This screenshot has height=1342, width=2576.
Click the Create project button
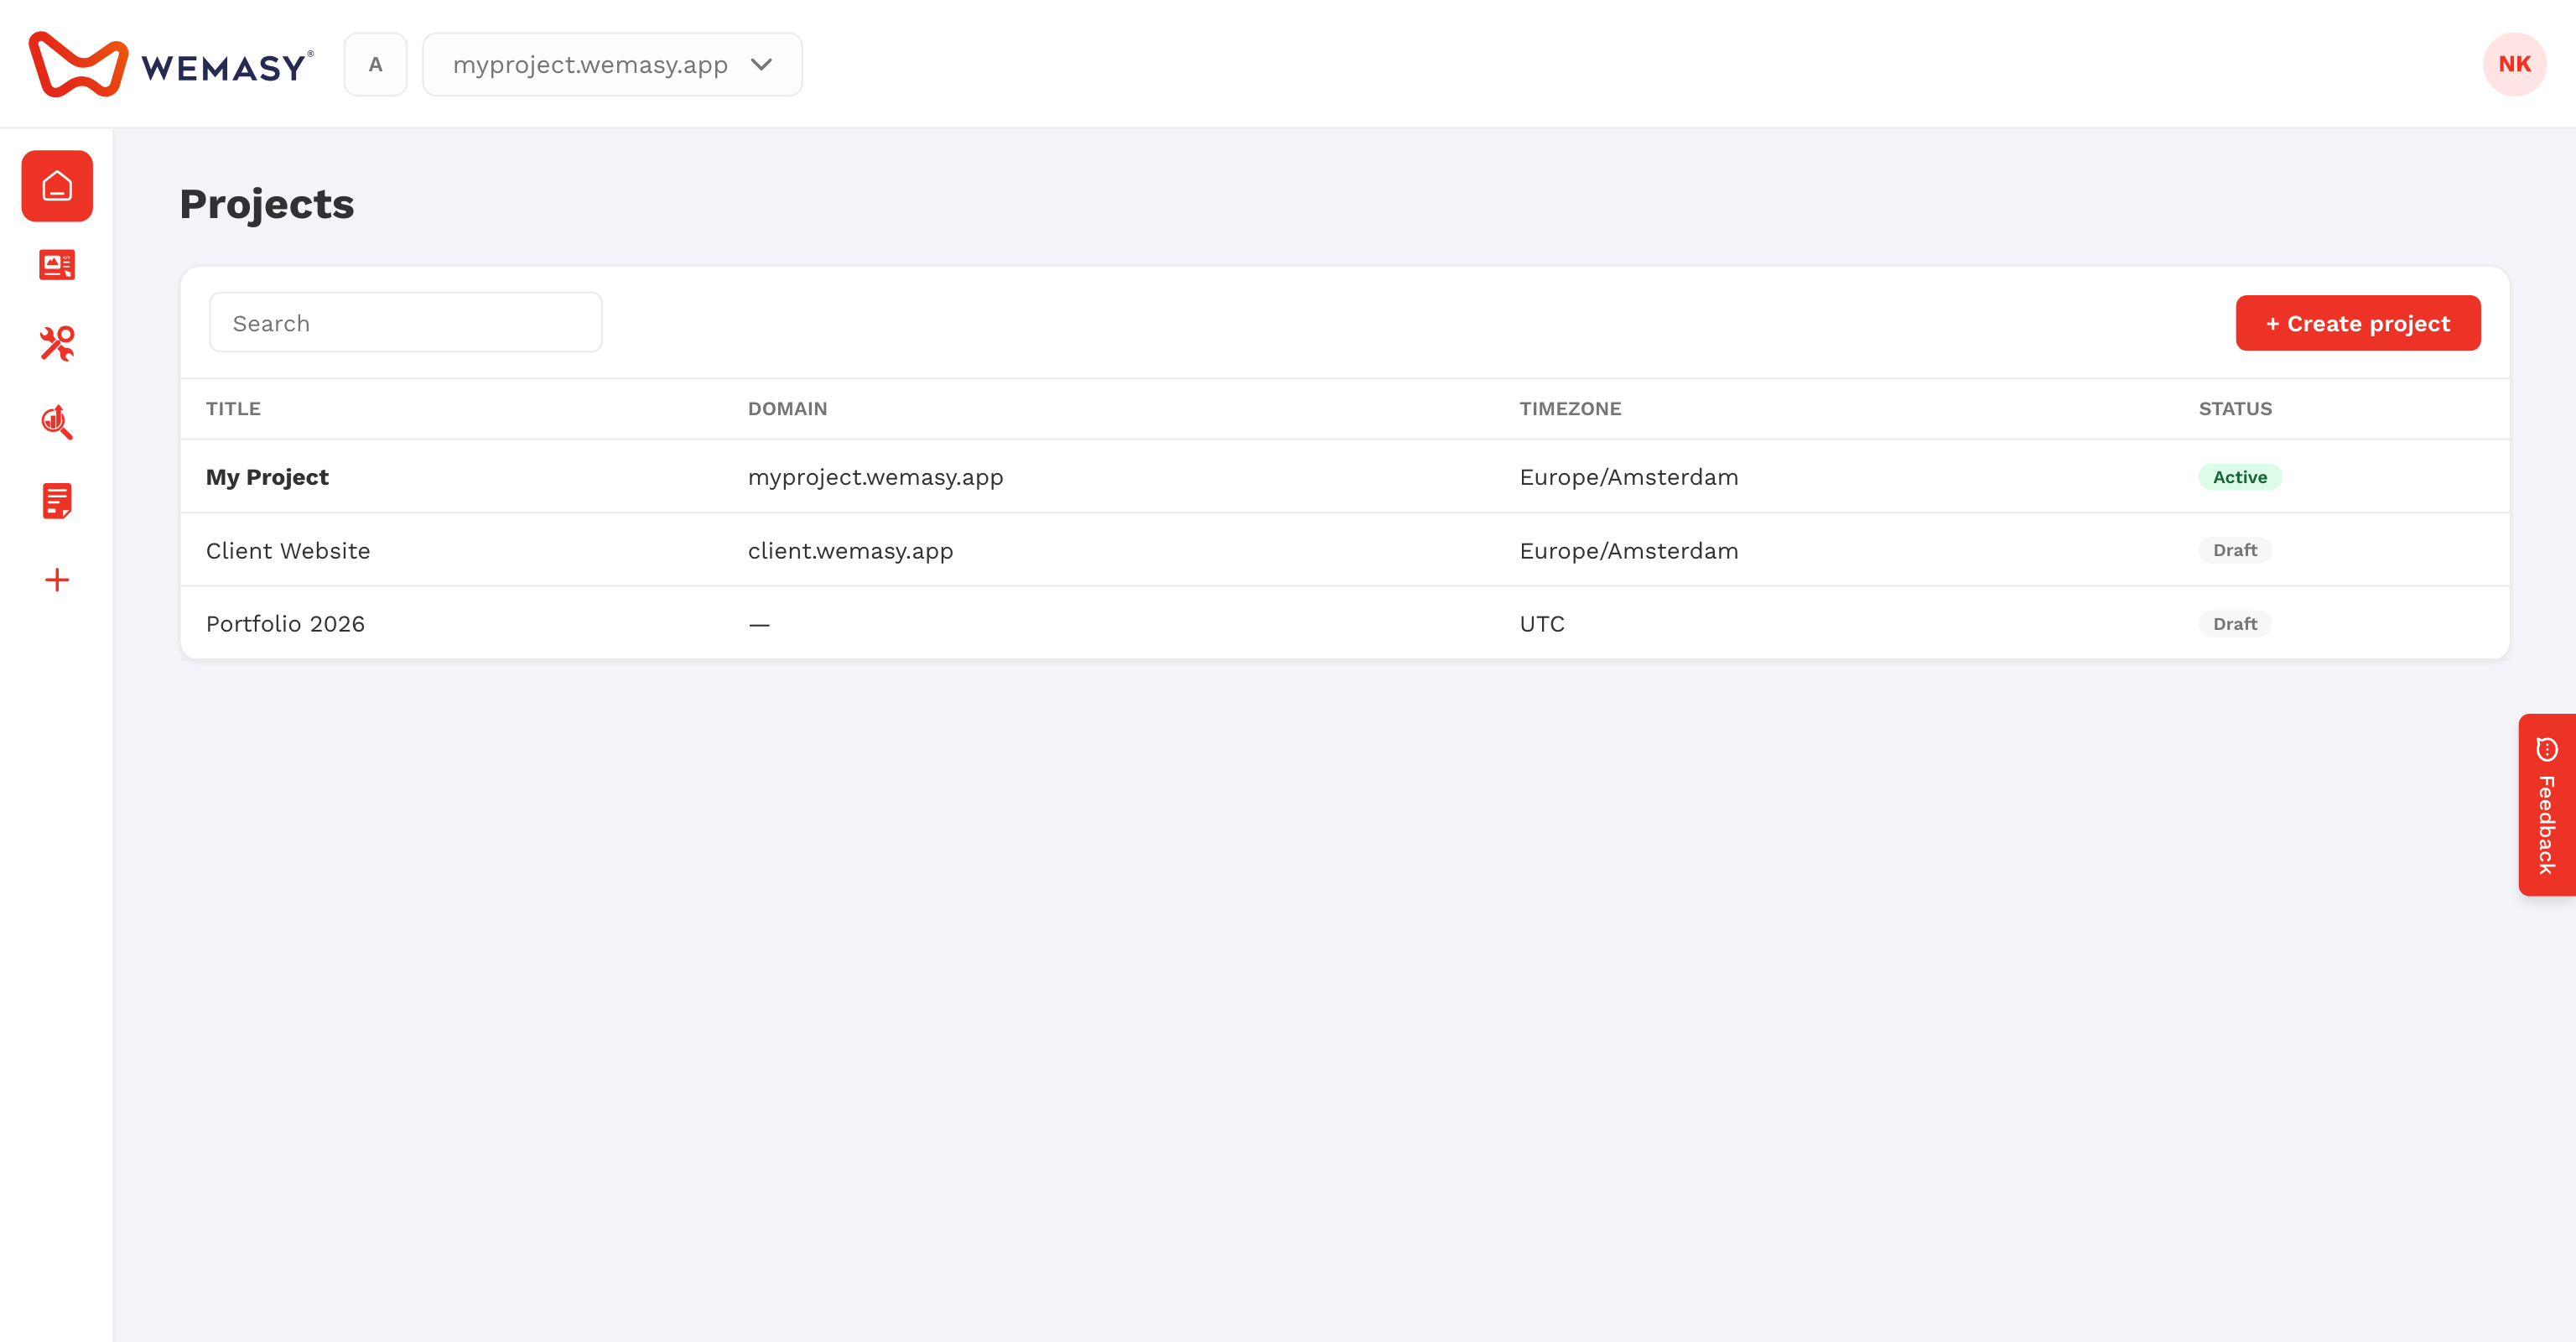(2358, 323)
